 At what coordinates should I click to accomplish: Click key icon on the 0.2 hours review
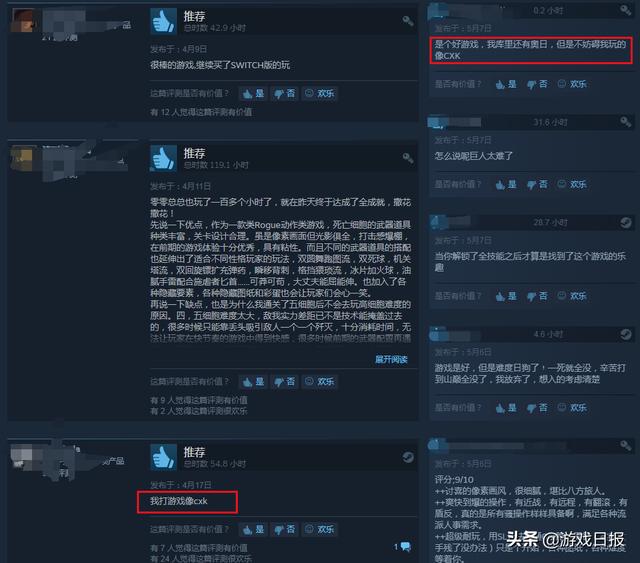[x=625, y=10]
